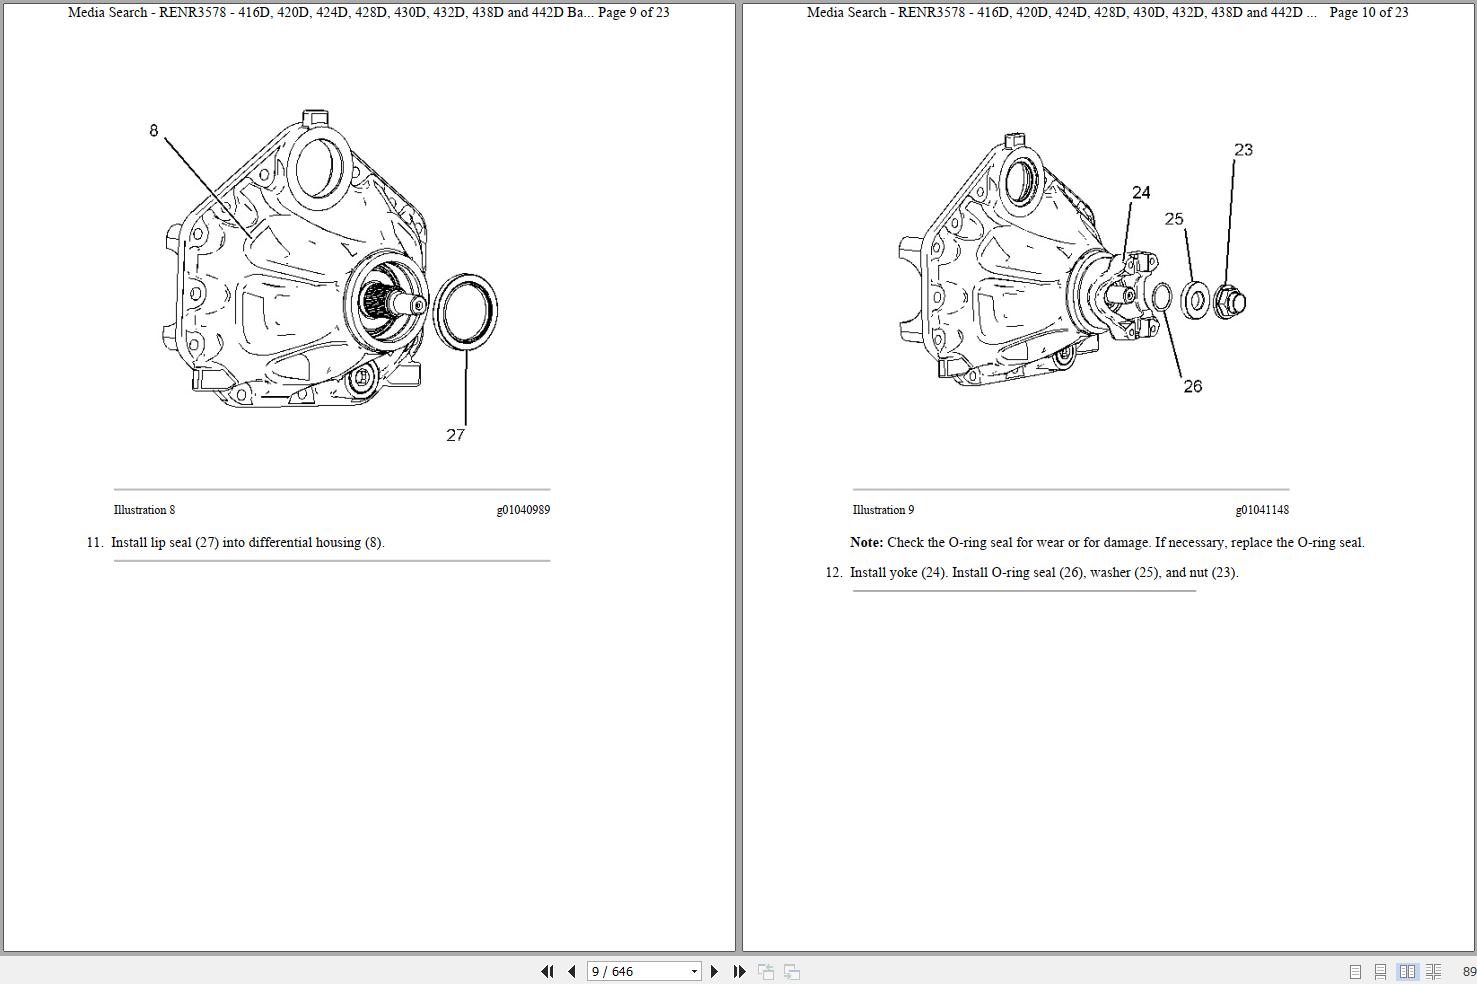Advance to the next page
The image size is (1477, 984).
[714, 971]
